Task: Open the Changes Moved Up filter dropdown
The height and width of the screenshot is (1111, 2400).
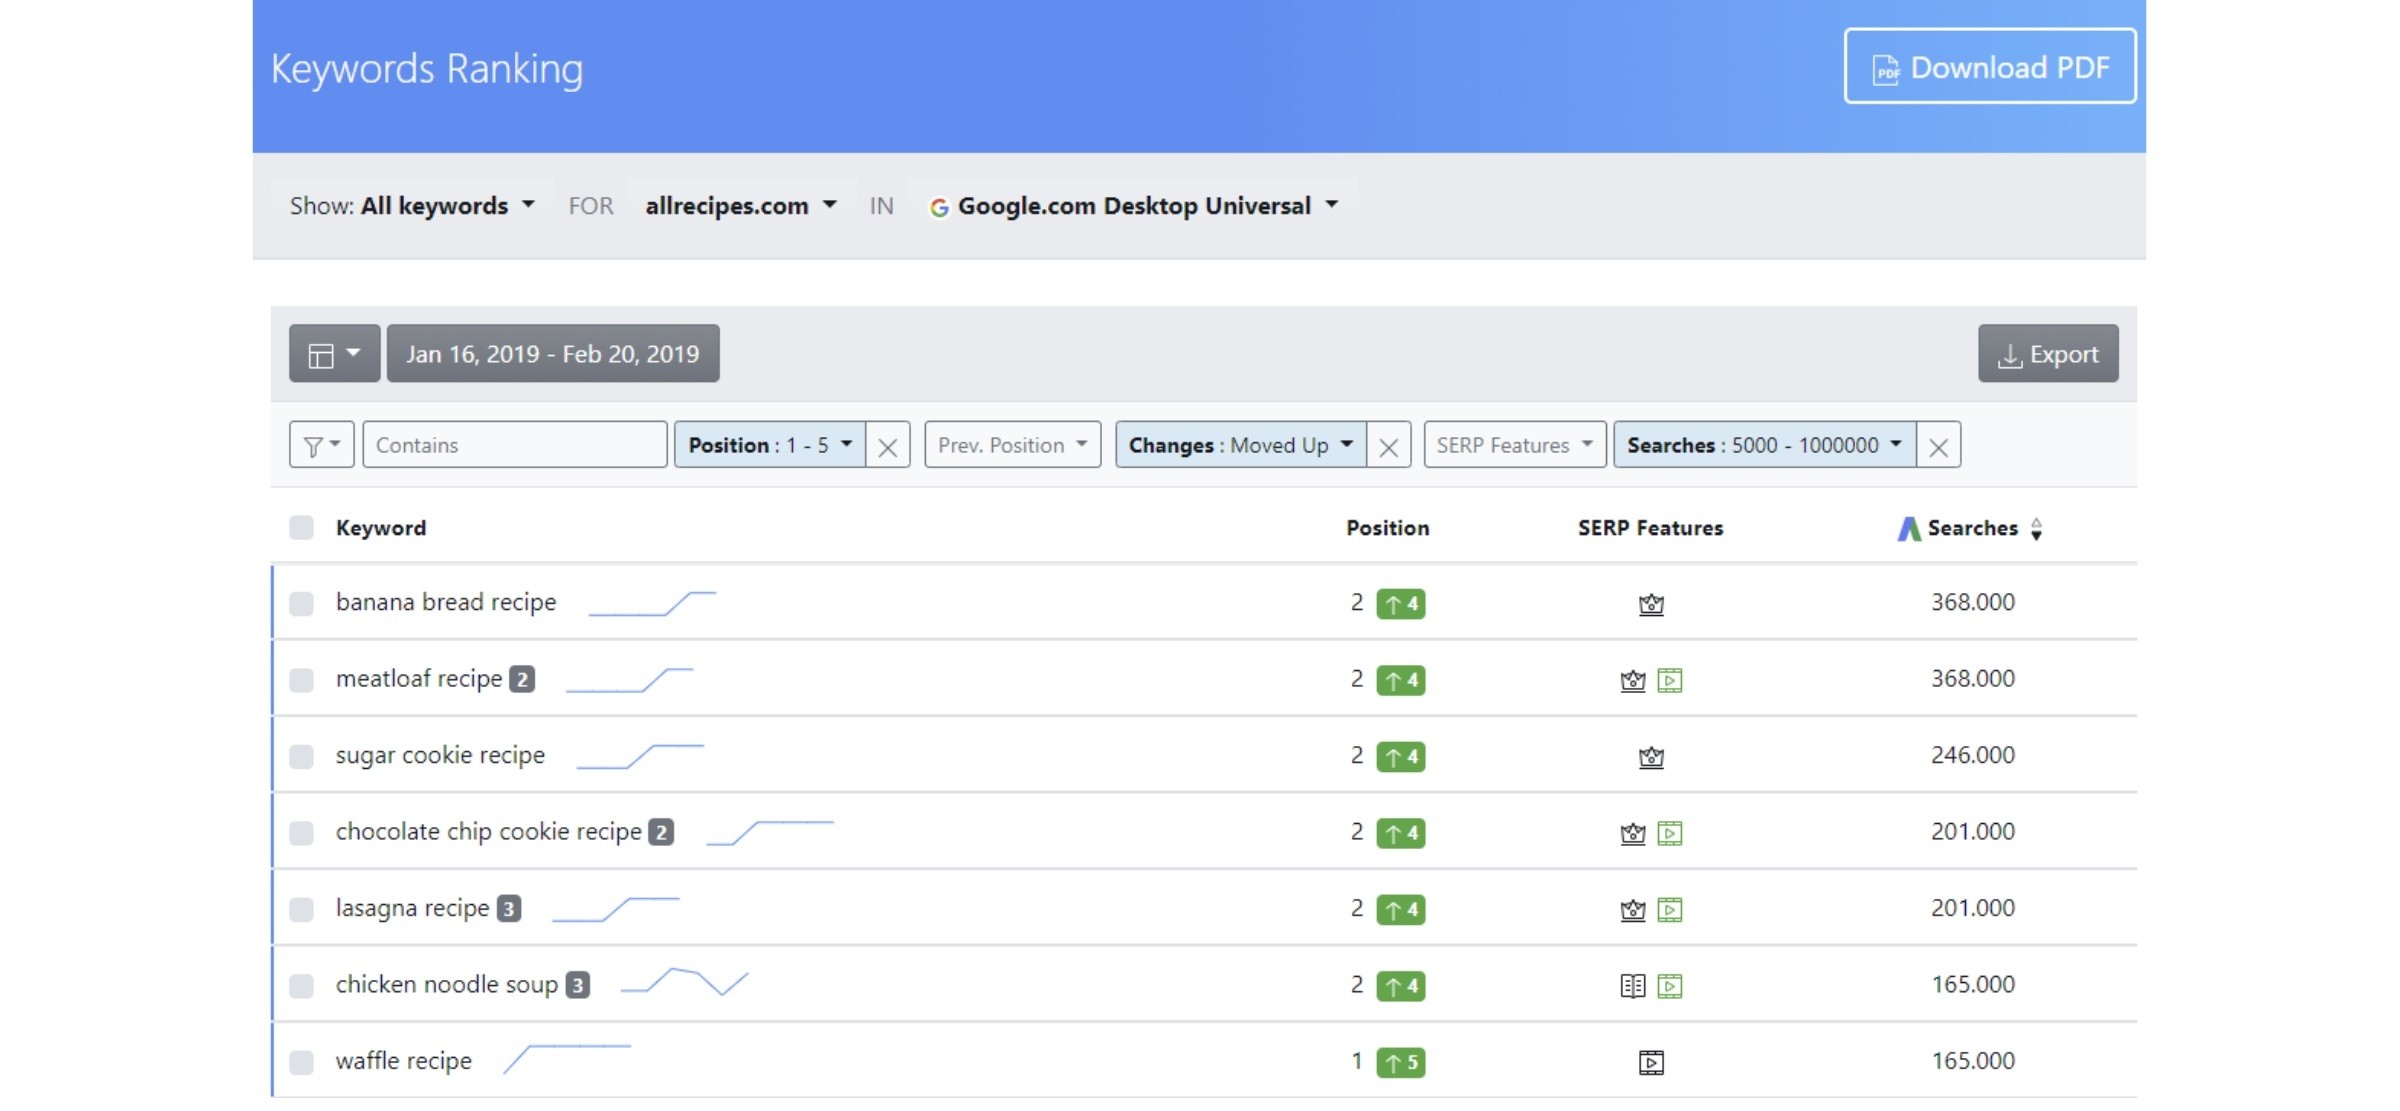Action: pos(1241,445)
